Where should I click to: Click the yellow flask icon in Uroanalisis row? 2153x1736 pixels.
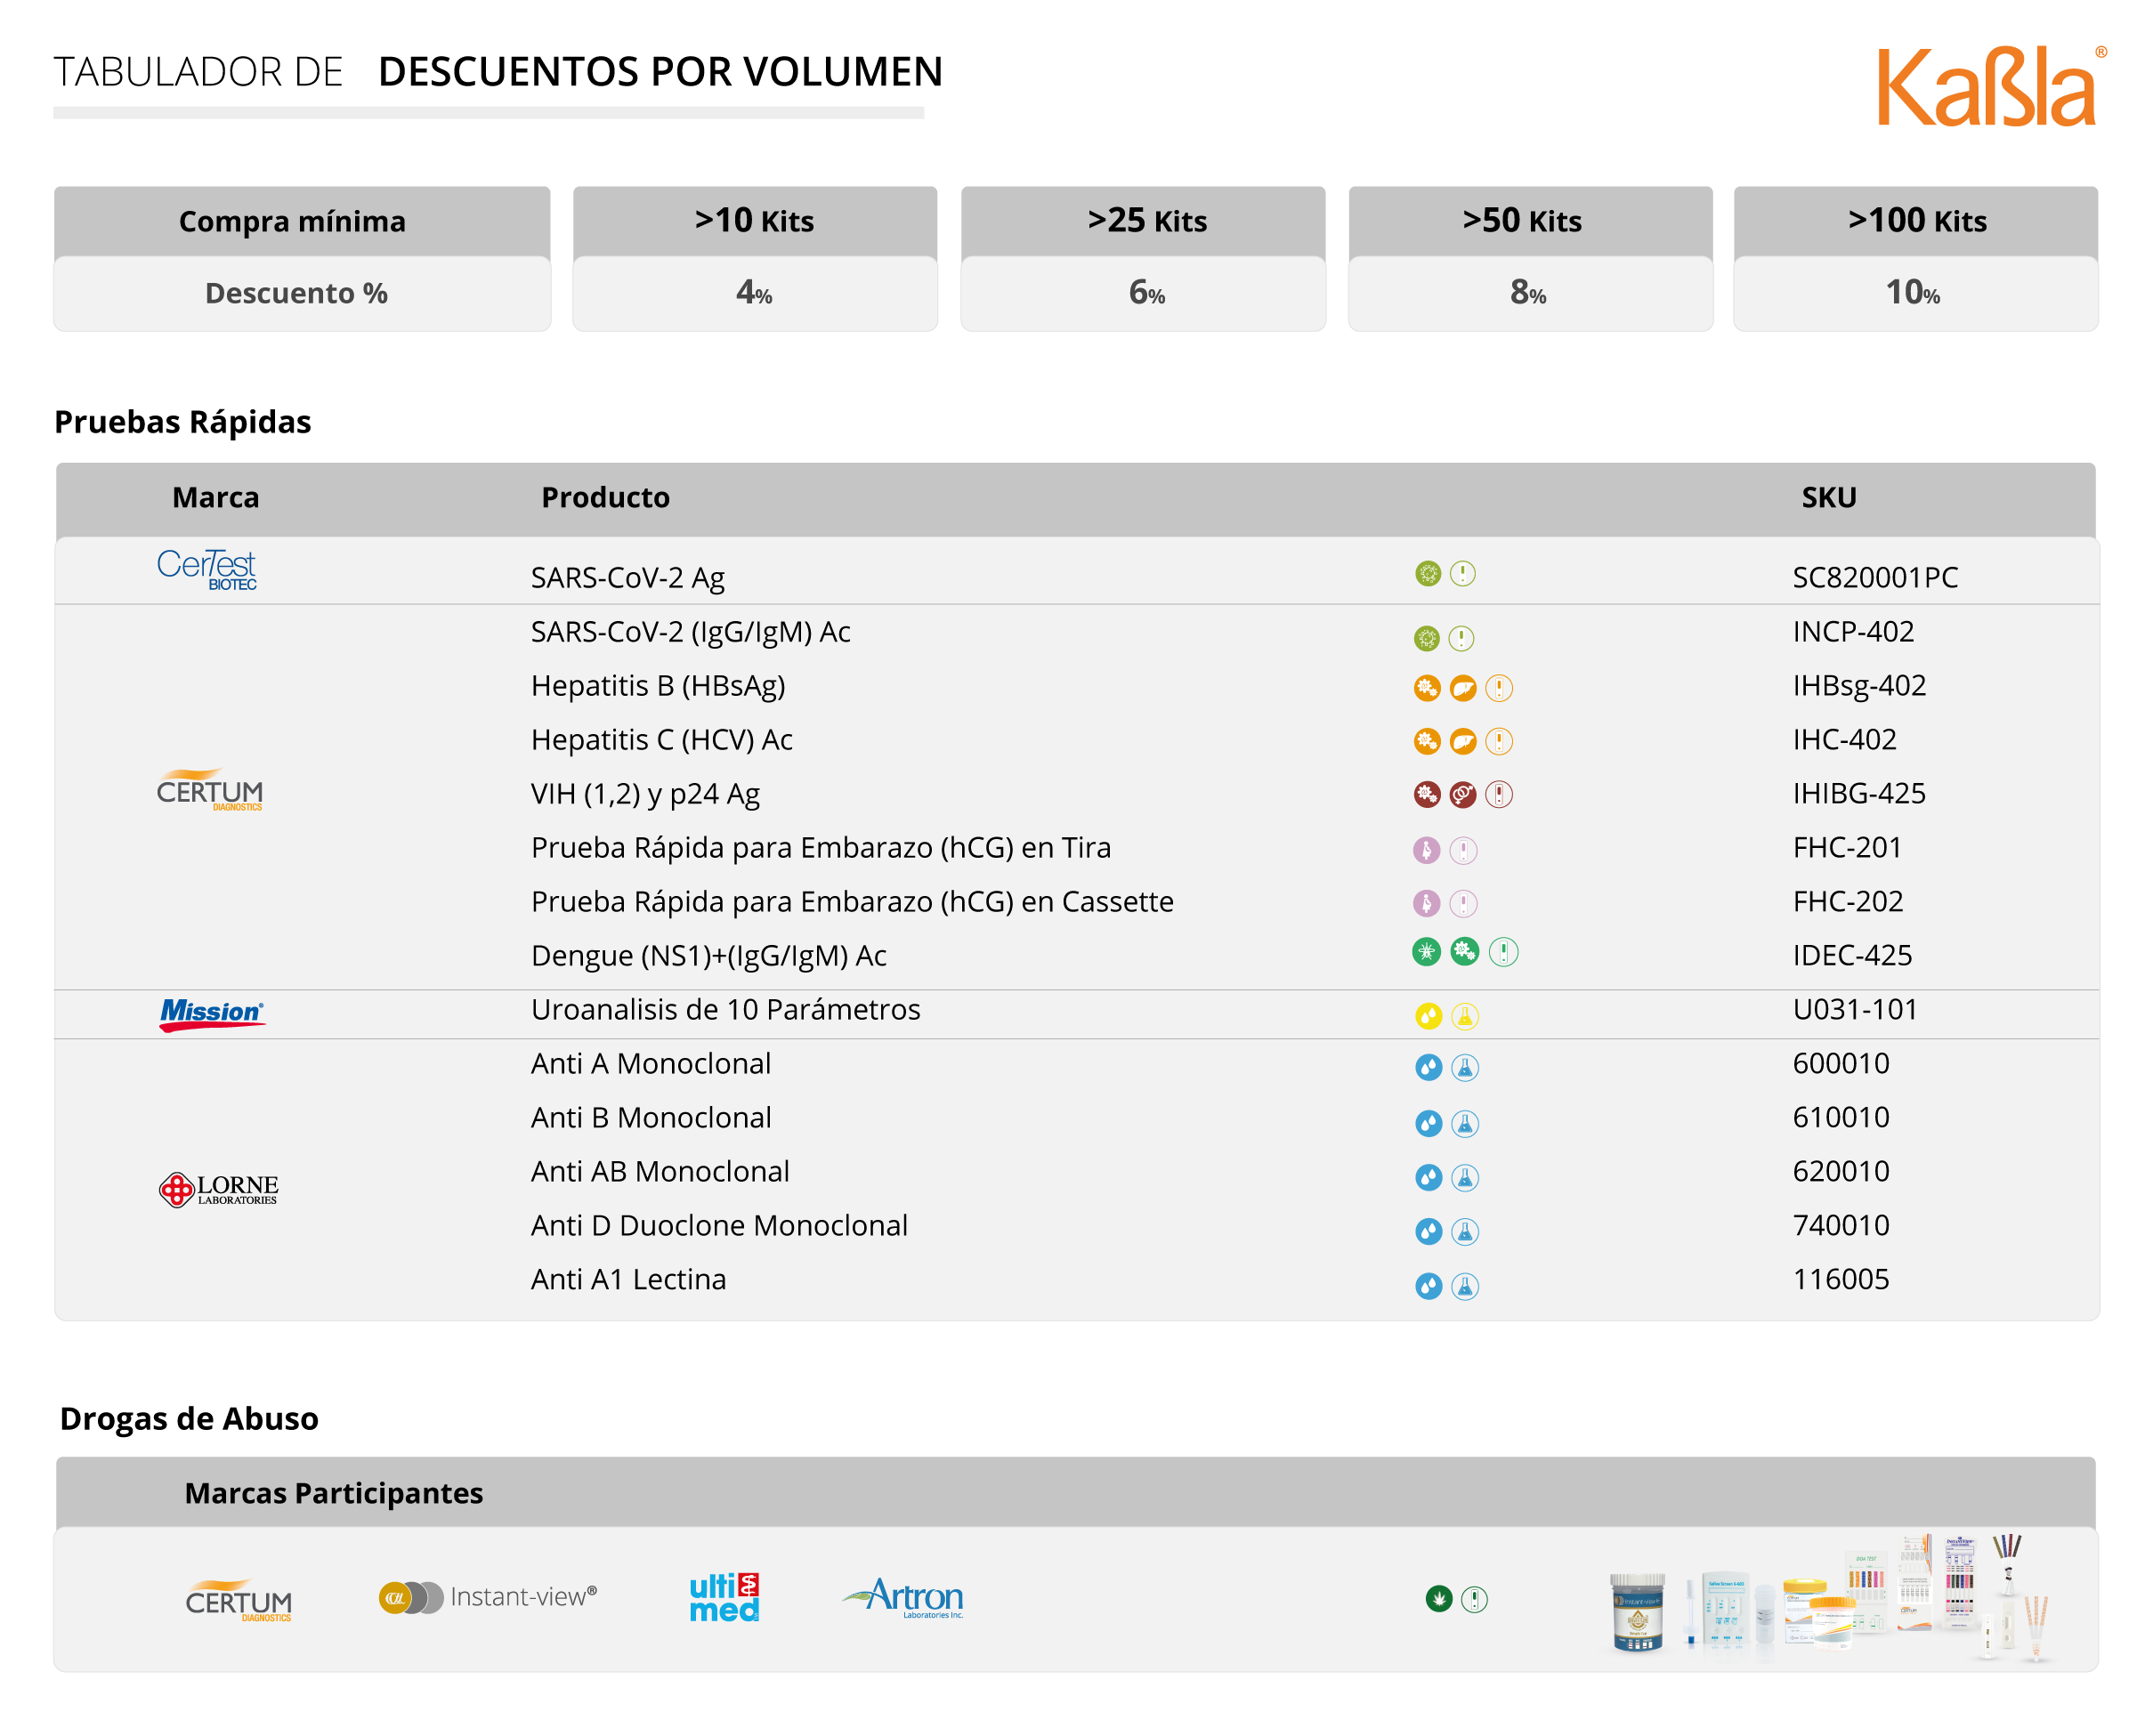1465,1017
